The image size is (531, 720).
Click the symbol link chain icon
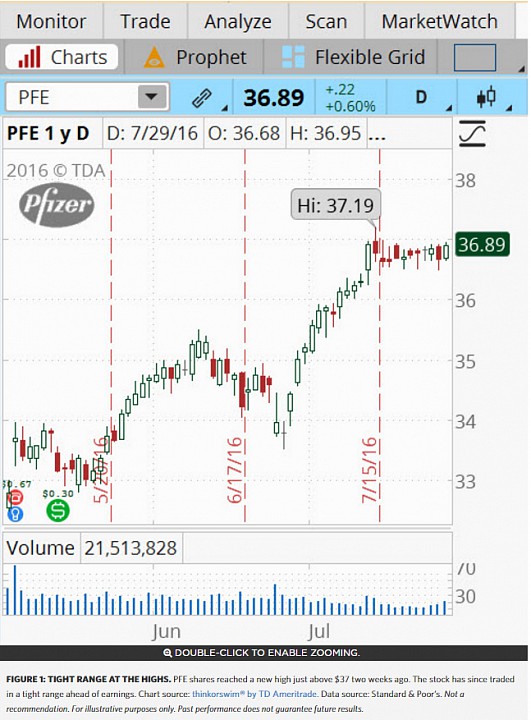pyautogui.click(x=202, y=98)
